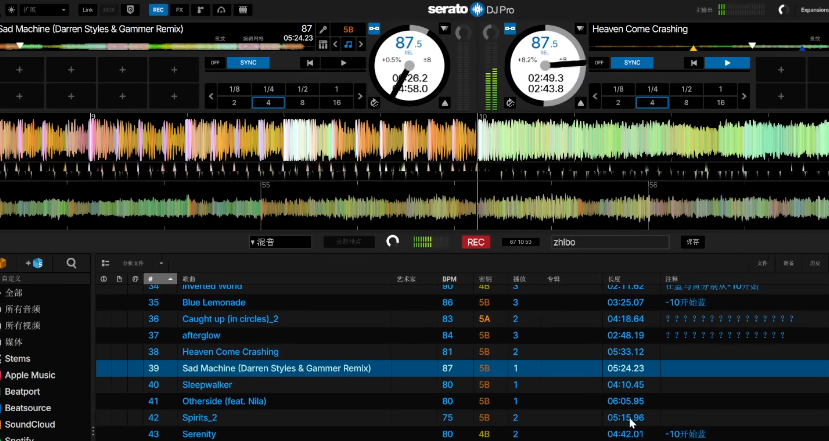Shift right deck loop sizes left arrow
829x441 pixels.
[595, 96]
